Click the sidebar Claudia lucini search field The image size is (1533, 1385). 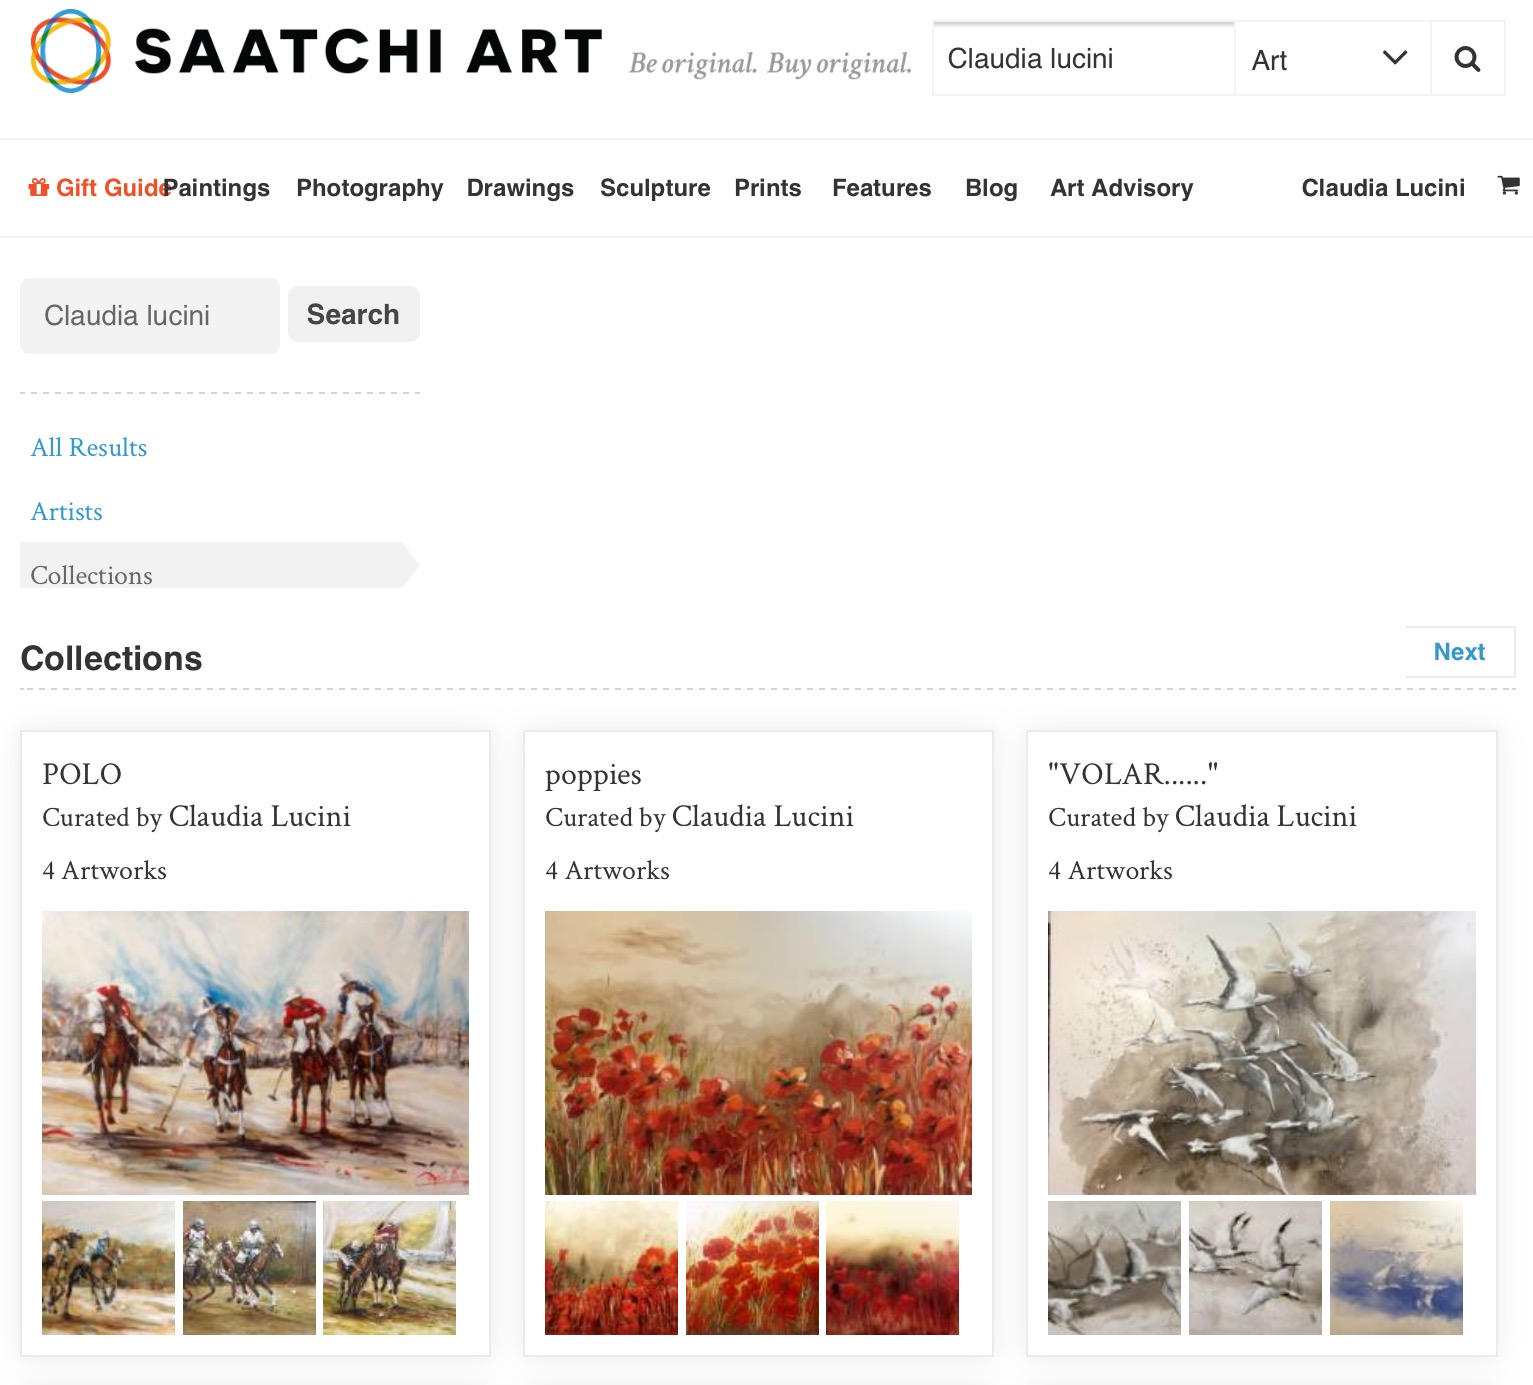(x=150, y=316)
